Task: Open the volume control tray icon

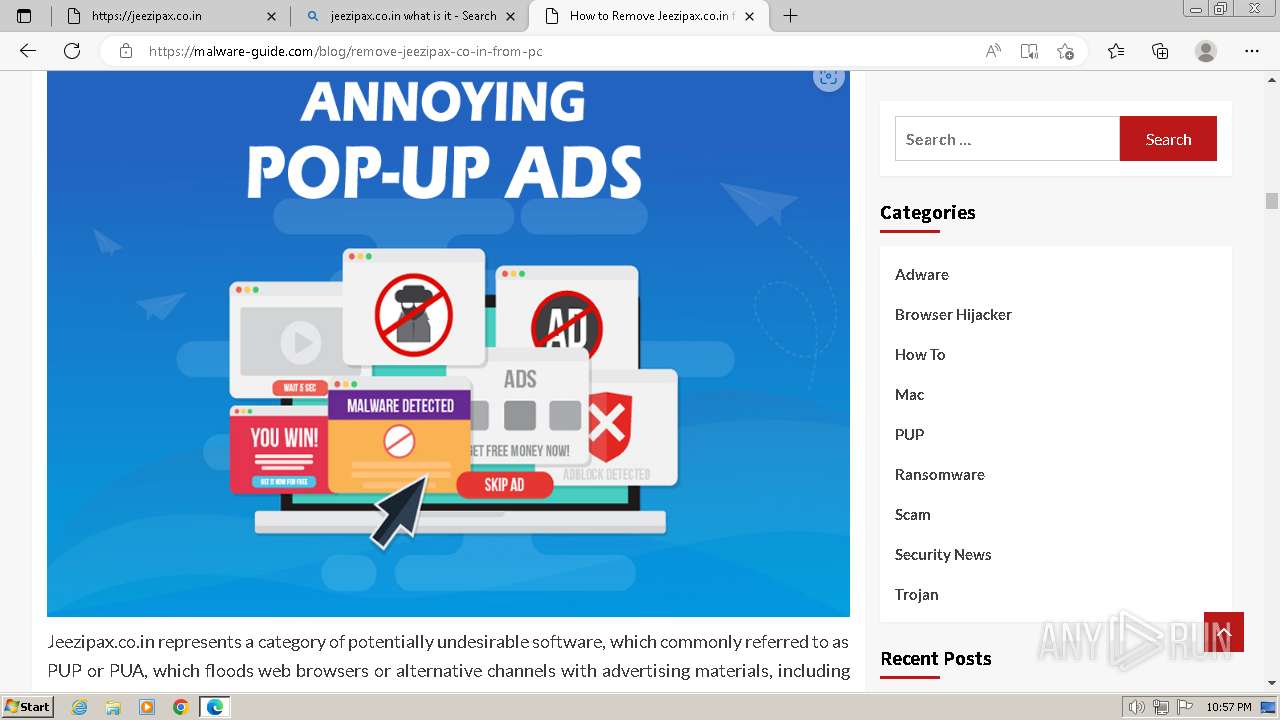Action: 1136,707
